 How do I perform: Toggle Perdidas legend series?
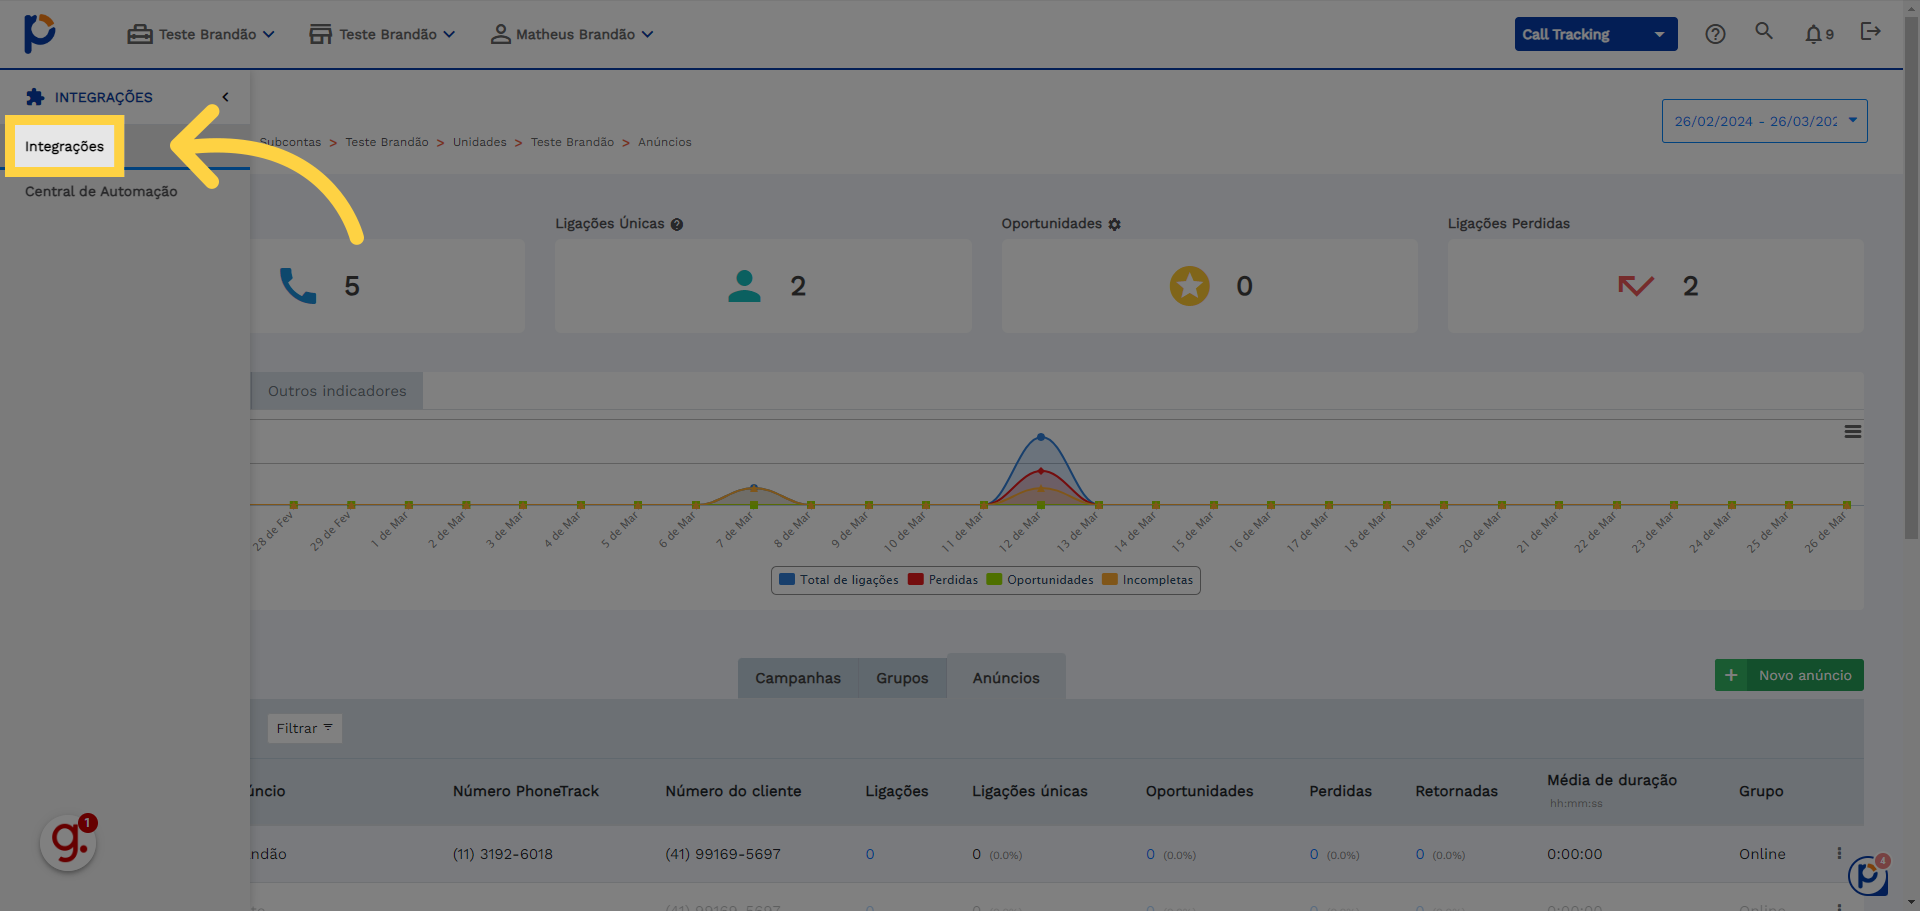coord(943,580)
